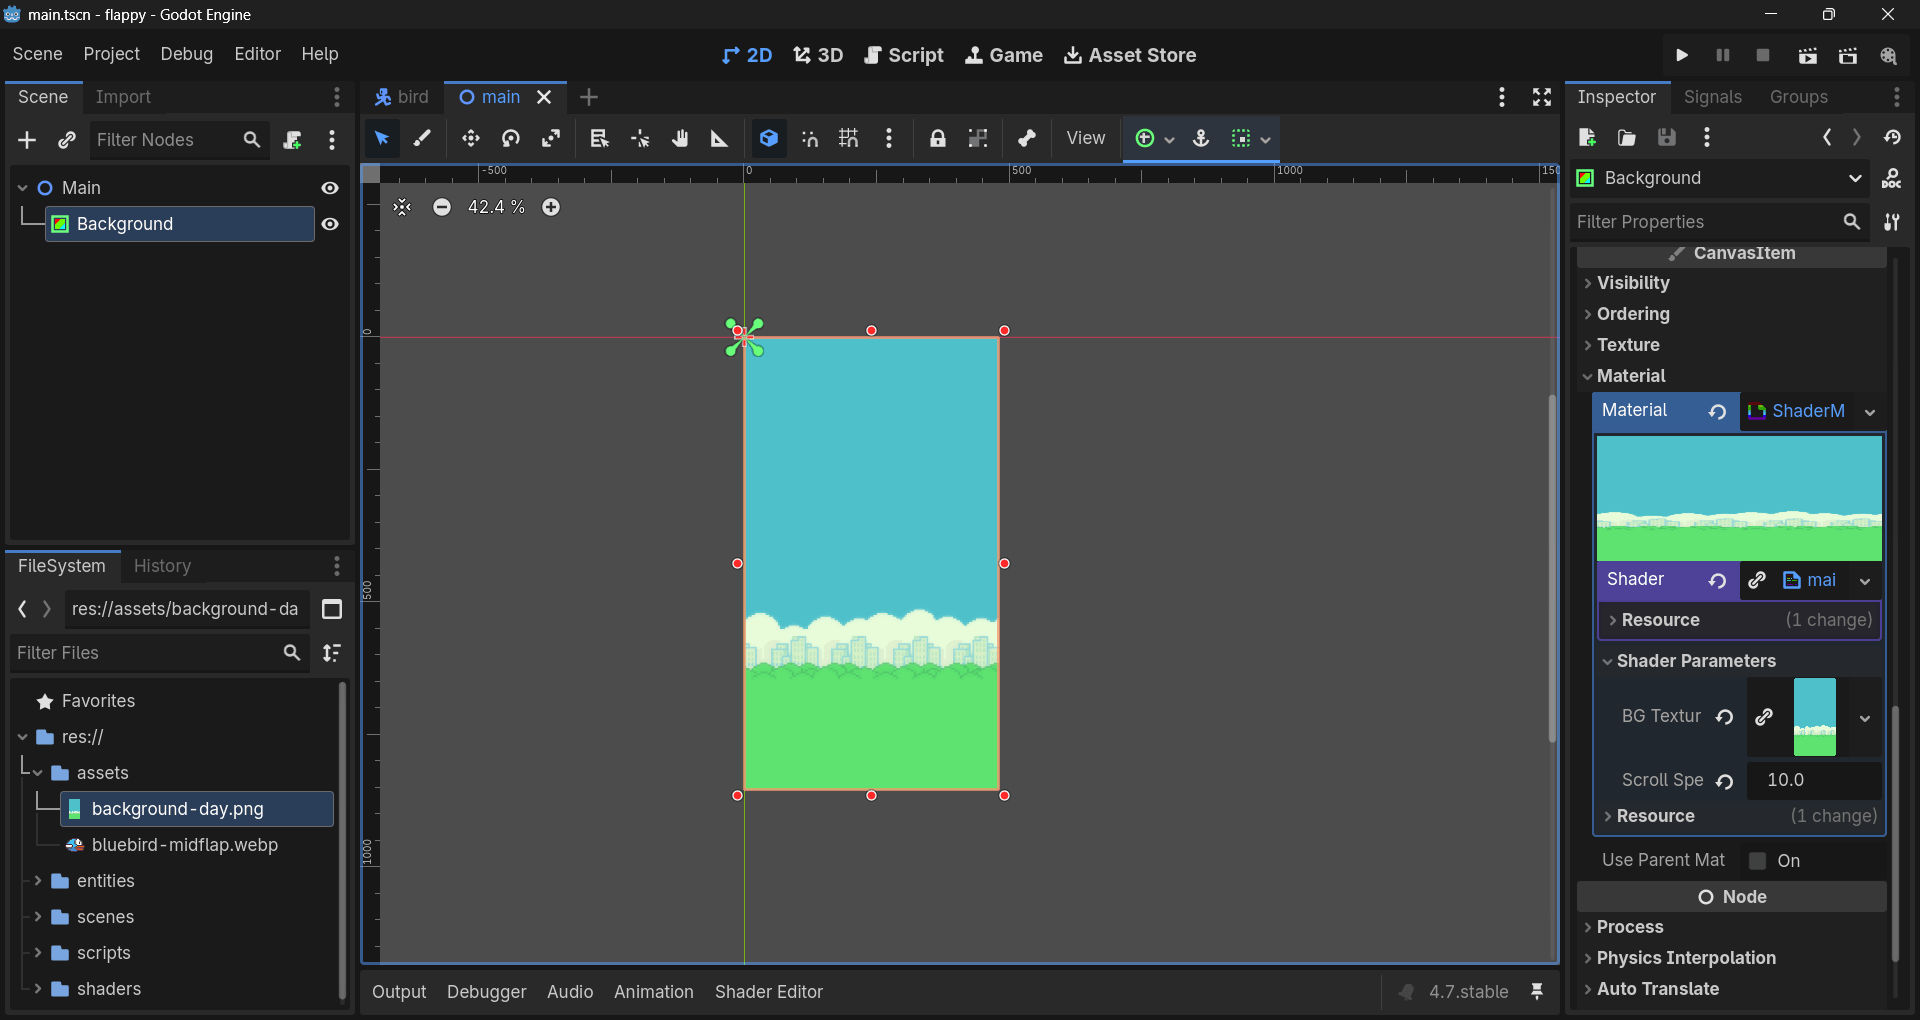
Task: Toggle distraction free mode
Action: tap(1542, 97)
